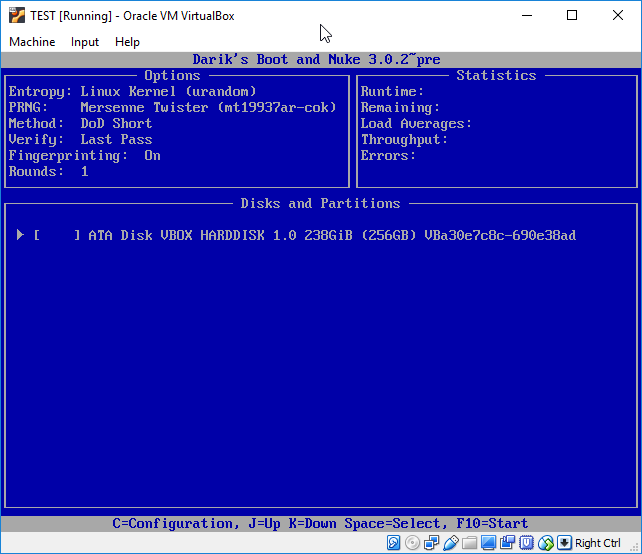Click the 'Method: DoD Short' line
The height and width of the screenshot is (554, 642).
click(x=80, y=123)
